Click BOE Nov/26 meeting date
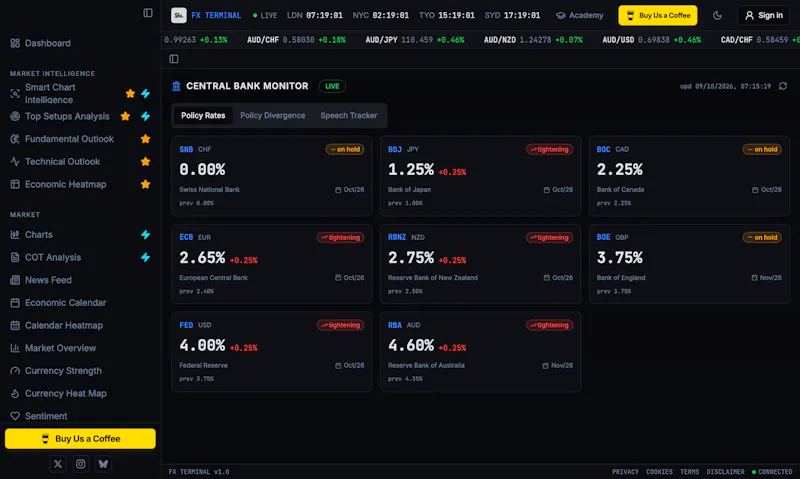The image size is (800, 479). pos(766,278)
